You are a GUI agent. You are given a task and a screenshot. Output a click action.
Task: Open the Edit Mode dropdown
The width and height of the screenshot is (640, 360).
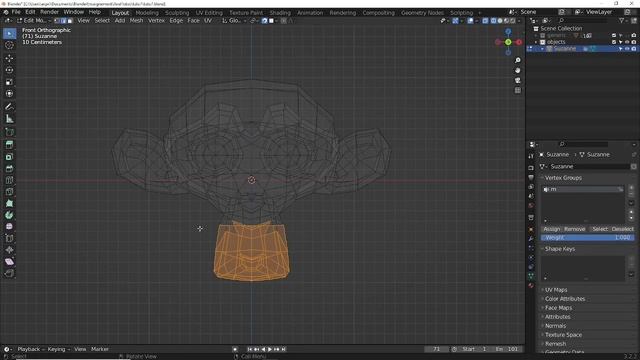(x=34, y=20)
